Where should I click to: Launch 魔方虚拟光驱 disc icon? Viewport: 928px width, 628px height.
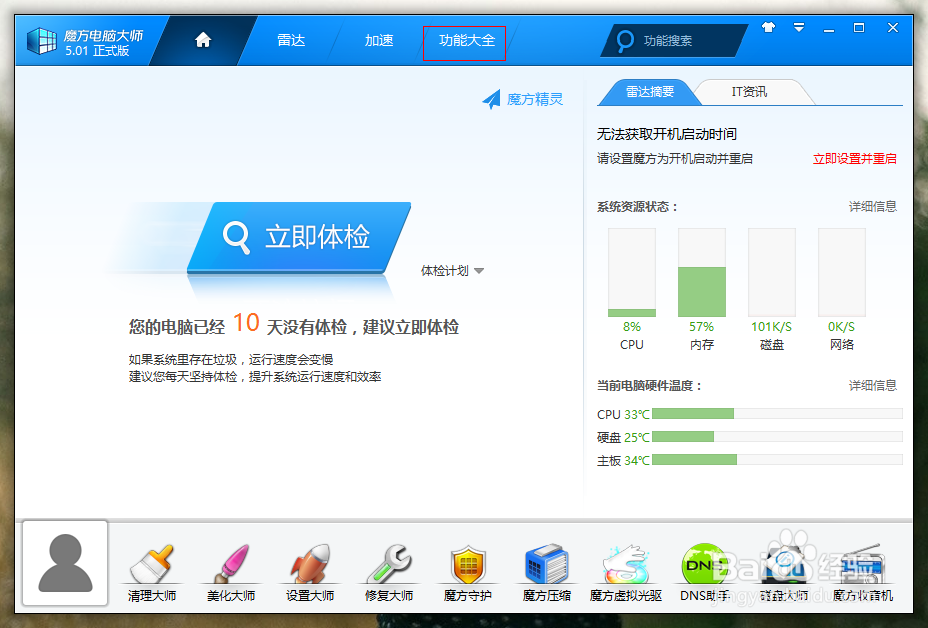pos(626,565)
